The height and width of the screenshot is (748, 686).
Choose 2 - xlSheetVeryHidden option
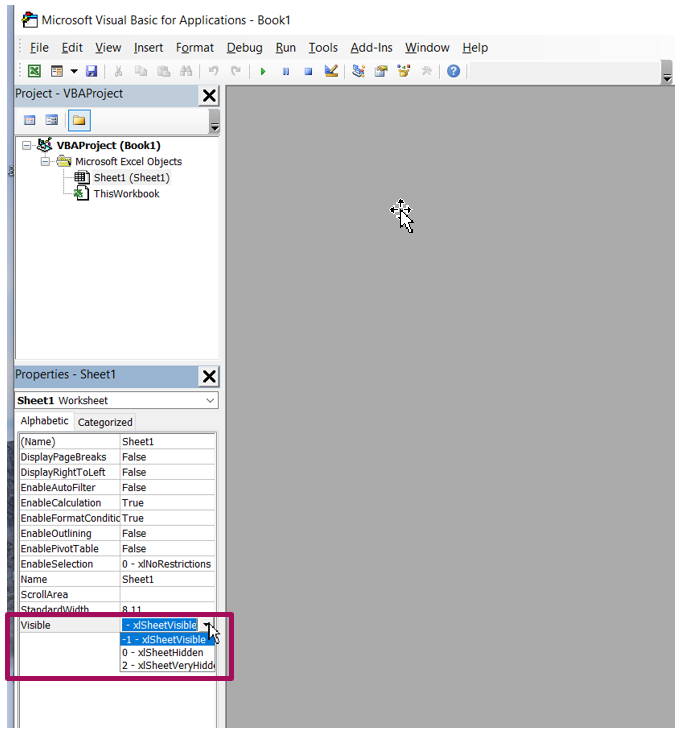[x=167, y=665]
